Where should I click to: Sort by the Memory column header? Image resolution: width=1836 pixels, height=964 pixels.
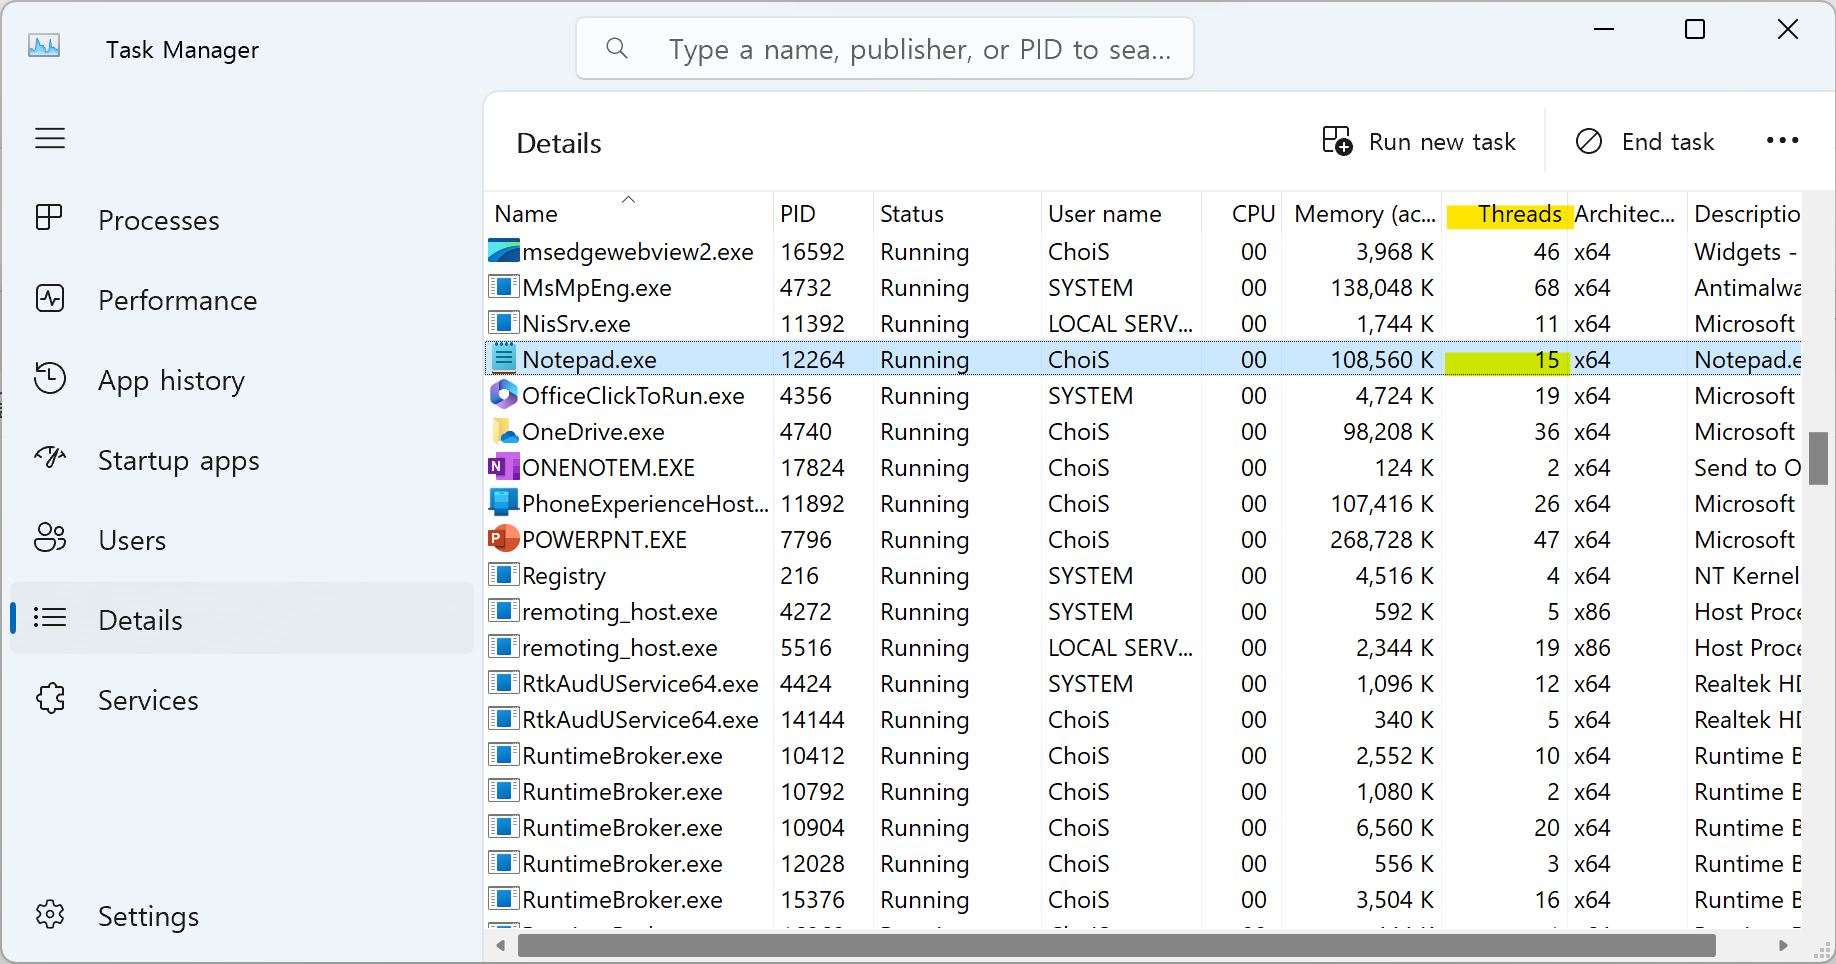(1362, 213)
